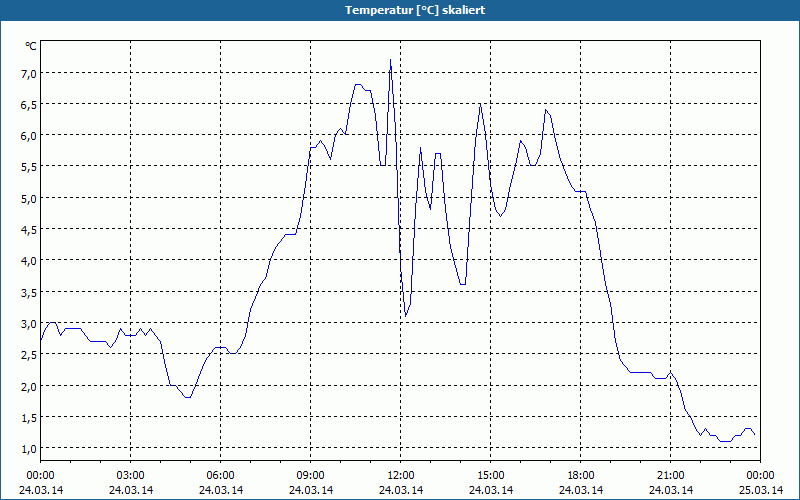Click the °C unit label on the y-axis

pos(31,46)
